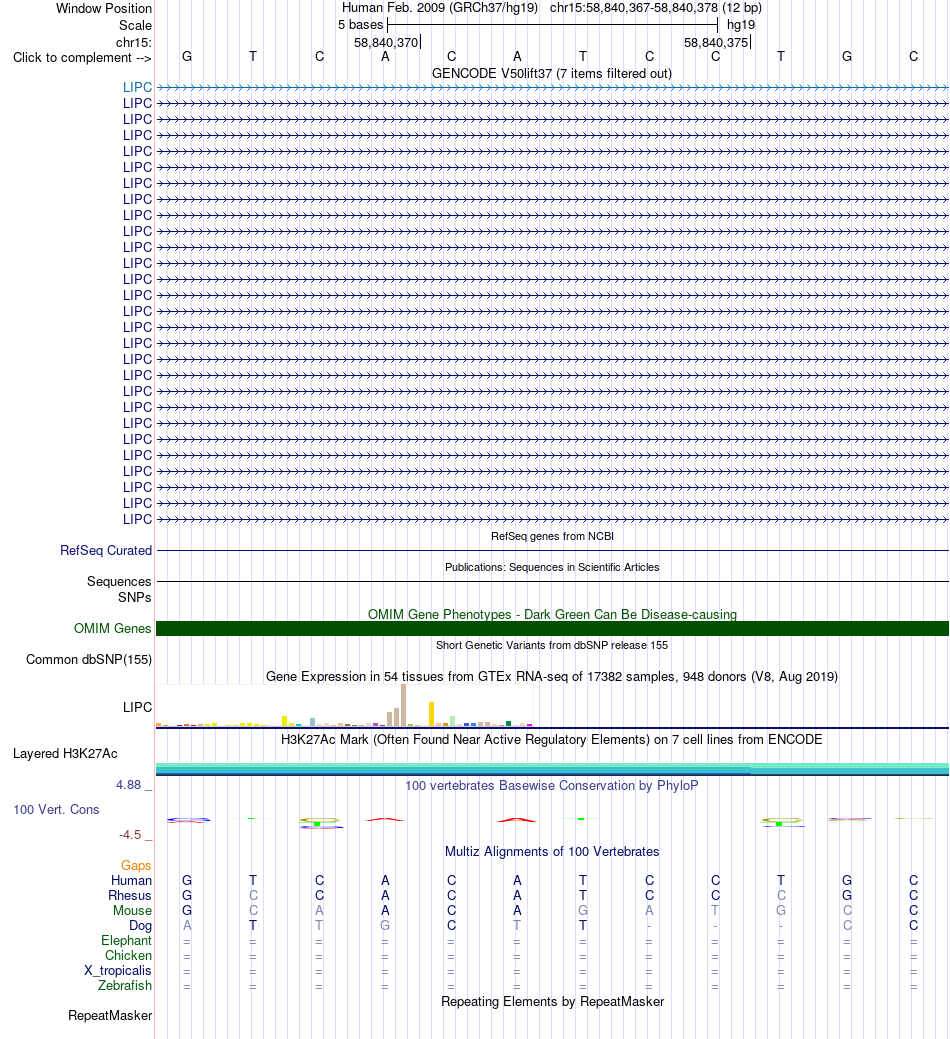950x1039 pixels.
Task: Open 'RefSeq genes from NCBI' track title
Action: [x=552, y=536]
